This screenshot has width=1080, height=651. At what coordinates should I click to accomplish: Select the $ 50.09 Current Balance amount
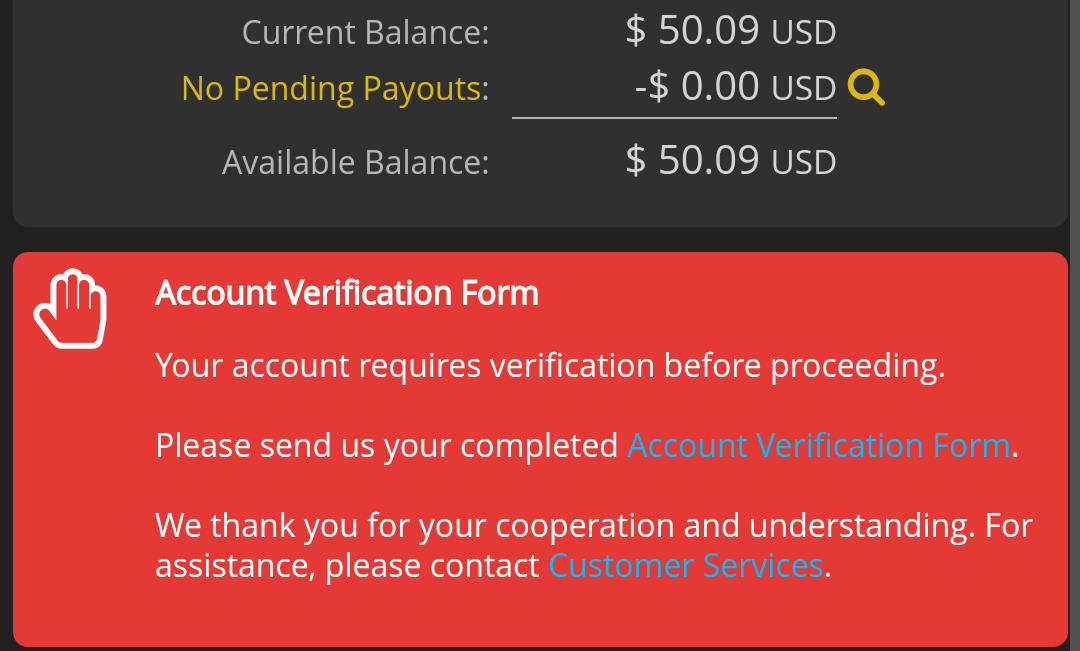pyautogui.click(x=692, y=30)
